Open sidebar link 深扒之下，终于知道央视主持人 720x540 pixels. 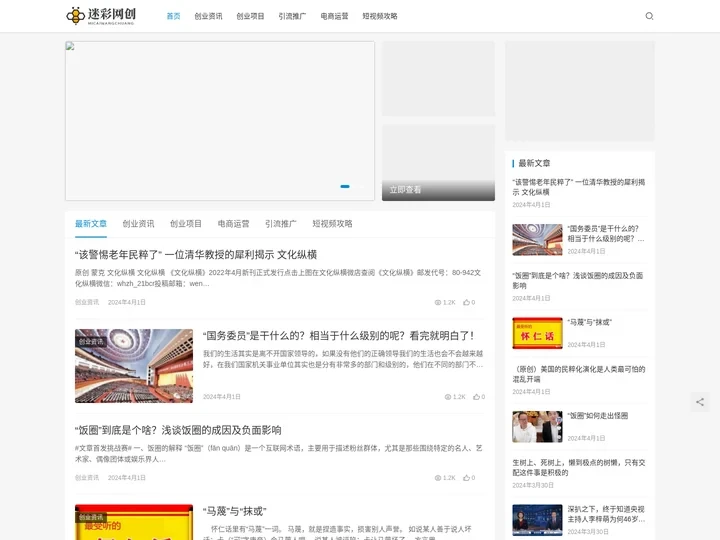point(606,514)
